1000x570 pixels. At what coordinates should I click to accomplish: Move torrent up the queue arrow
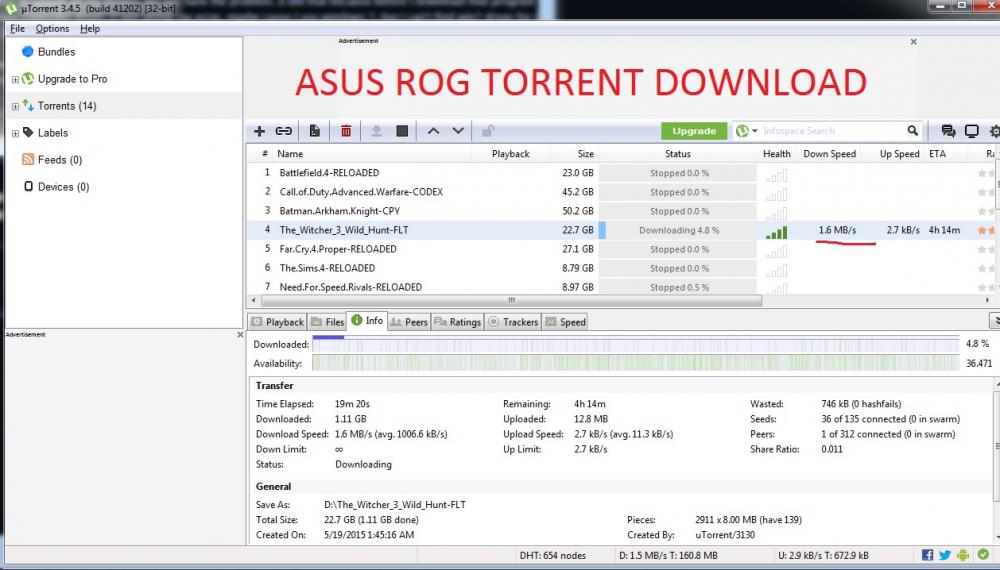pyautogui.click(x=434, y=131)
